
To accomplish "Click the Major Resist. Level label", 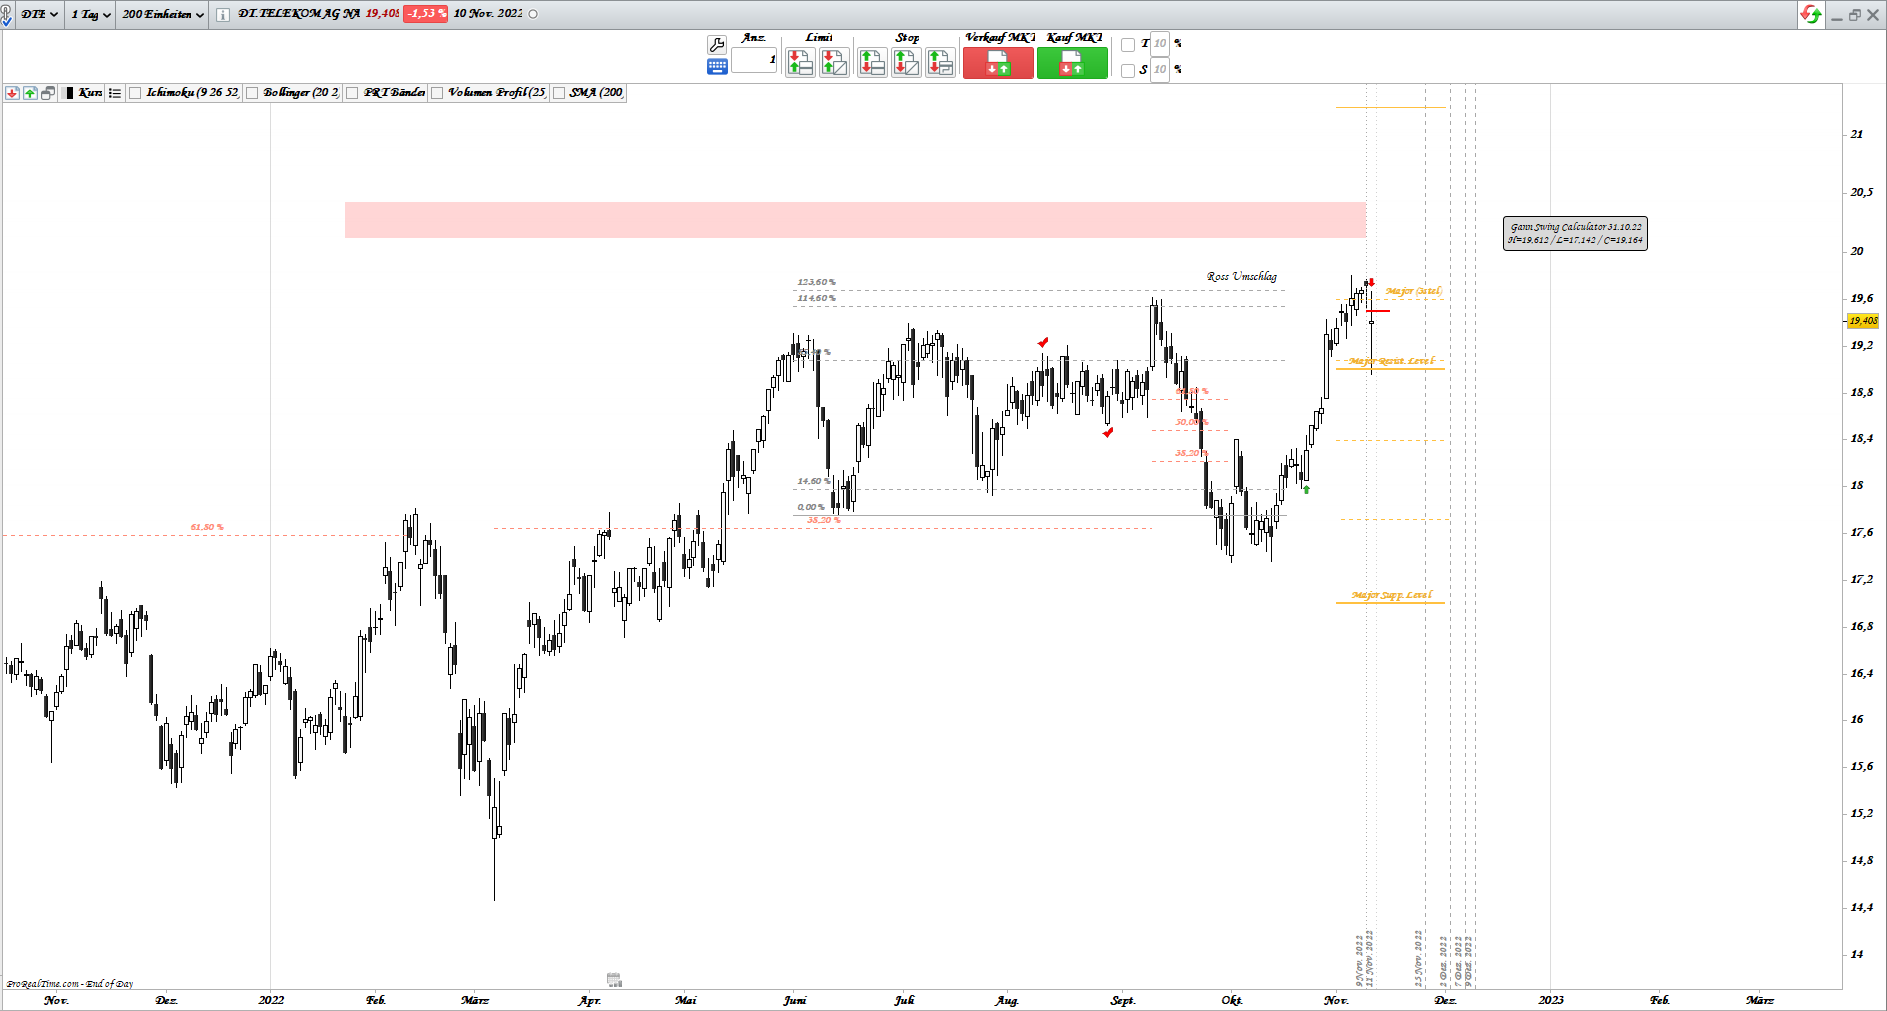I will (x=1391, y=361).
